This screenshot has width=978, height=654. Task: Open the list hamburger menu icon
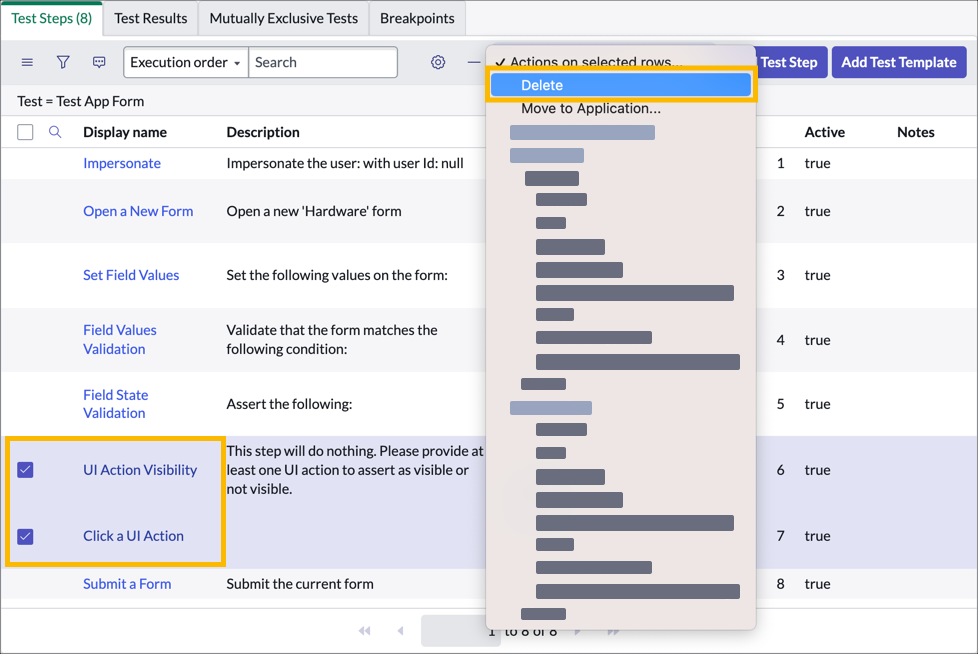click(27, 62)
